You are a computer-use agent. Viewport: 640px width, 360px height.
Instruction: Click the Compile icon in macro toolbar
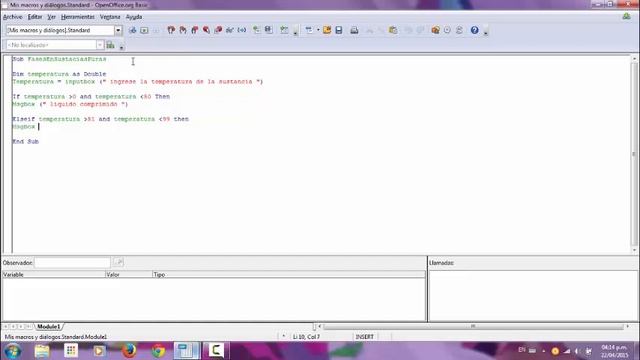coord(133,30)
